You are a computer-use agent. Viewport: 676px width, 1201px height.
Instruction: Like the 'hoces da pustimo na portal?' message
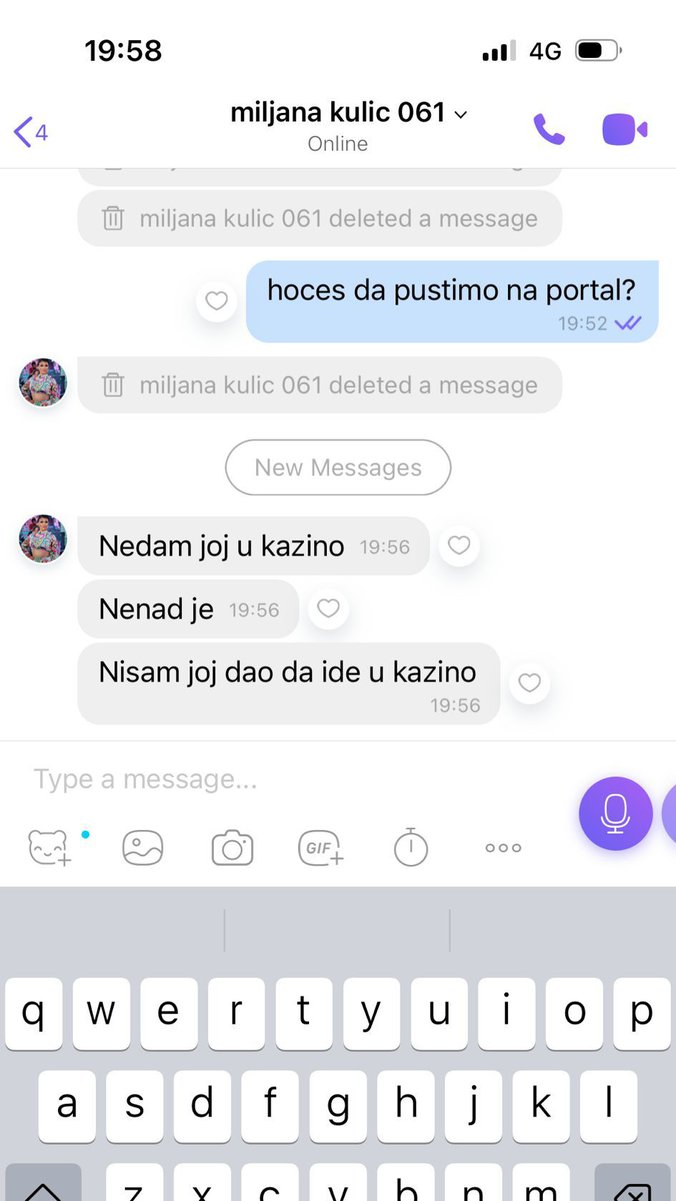point(216,301)
